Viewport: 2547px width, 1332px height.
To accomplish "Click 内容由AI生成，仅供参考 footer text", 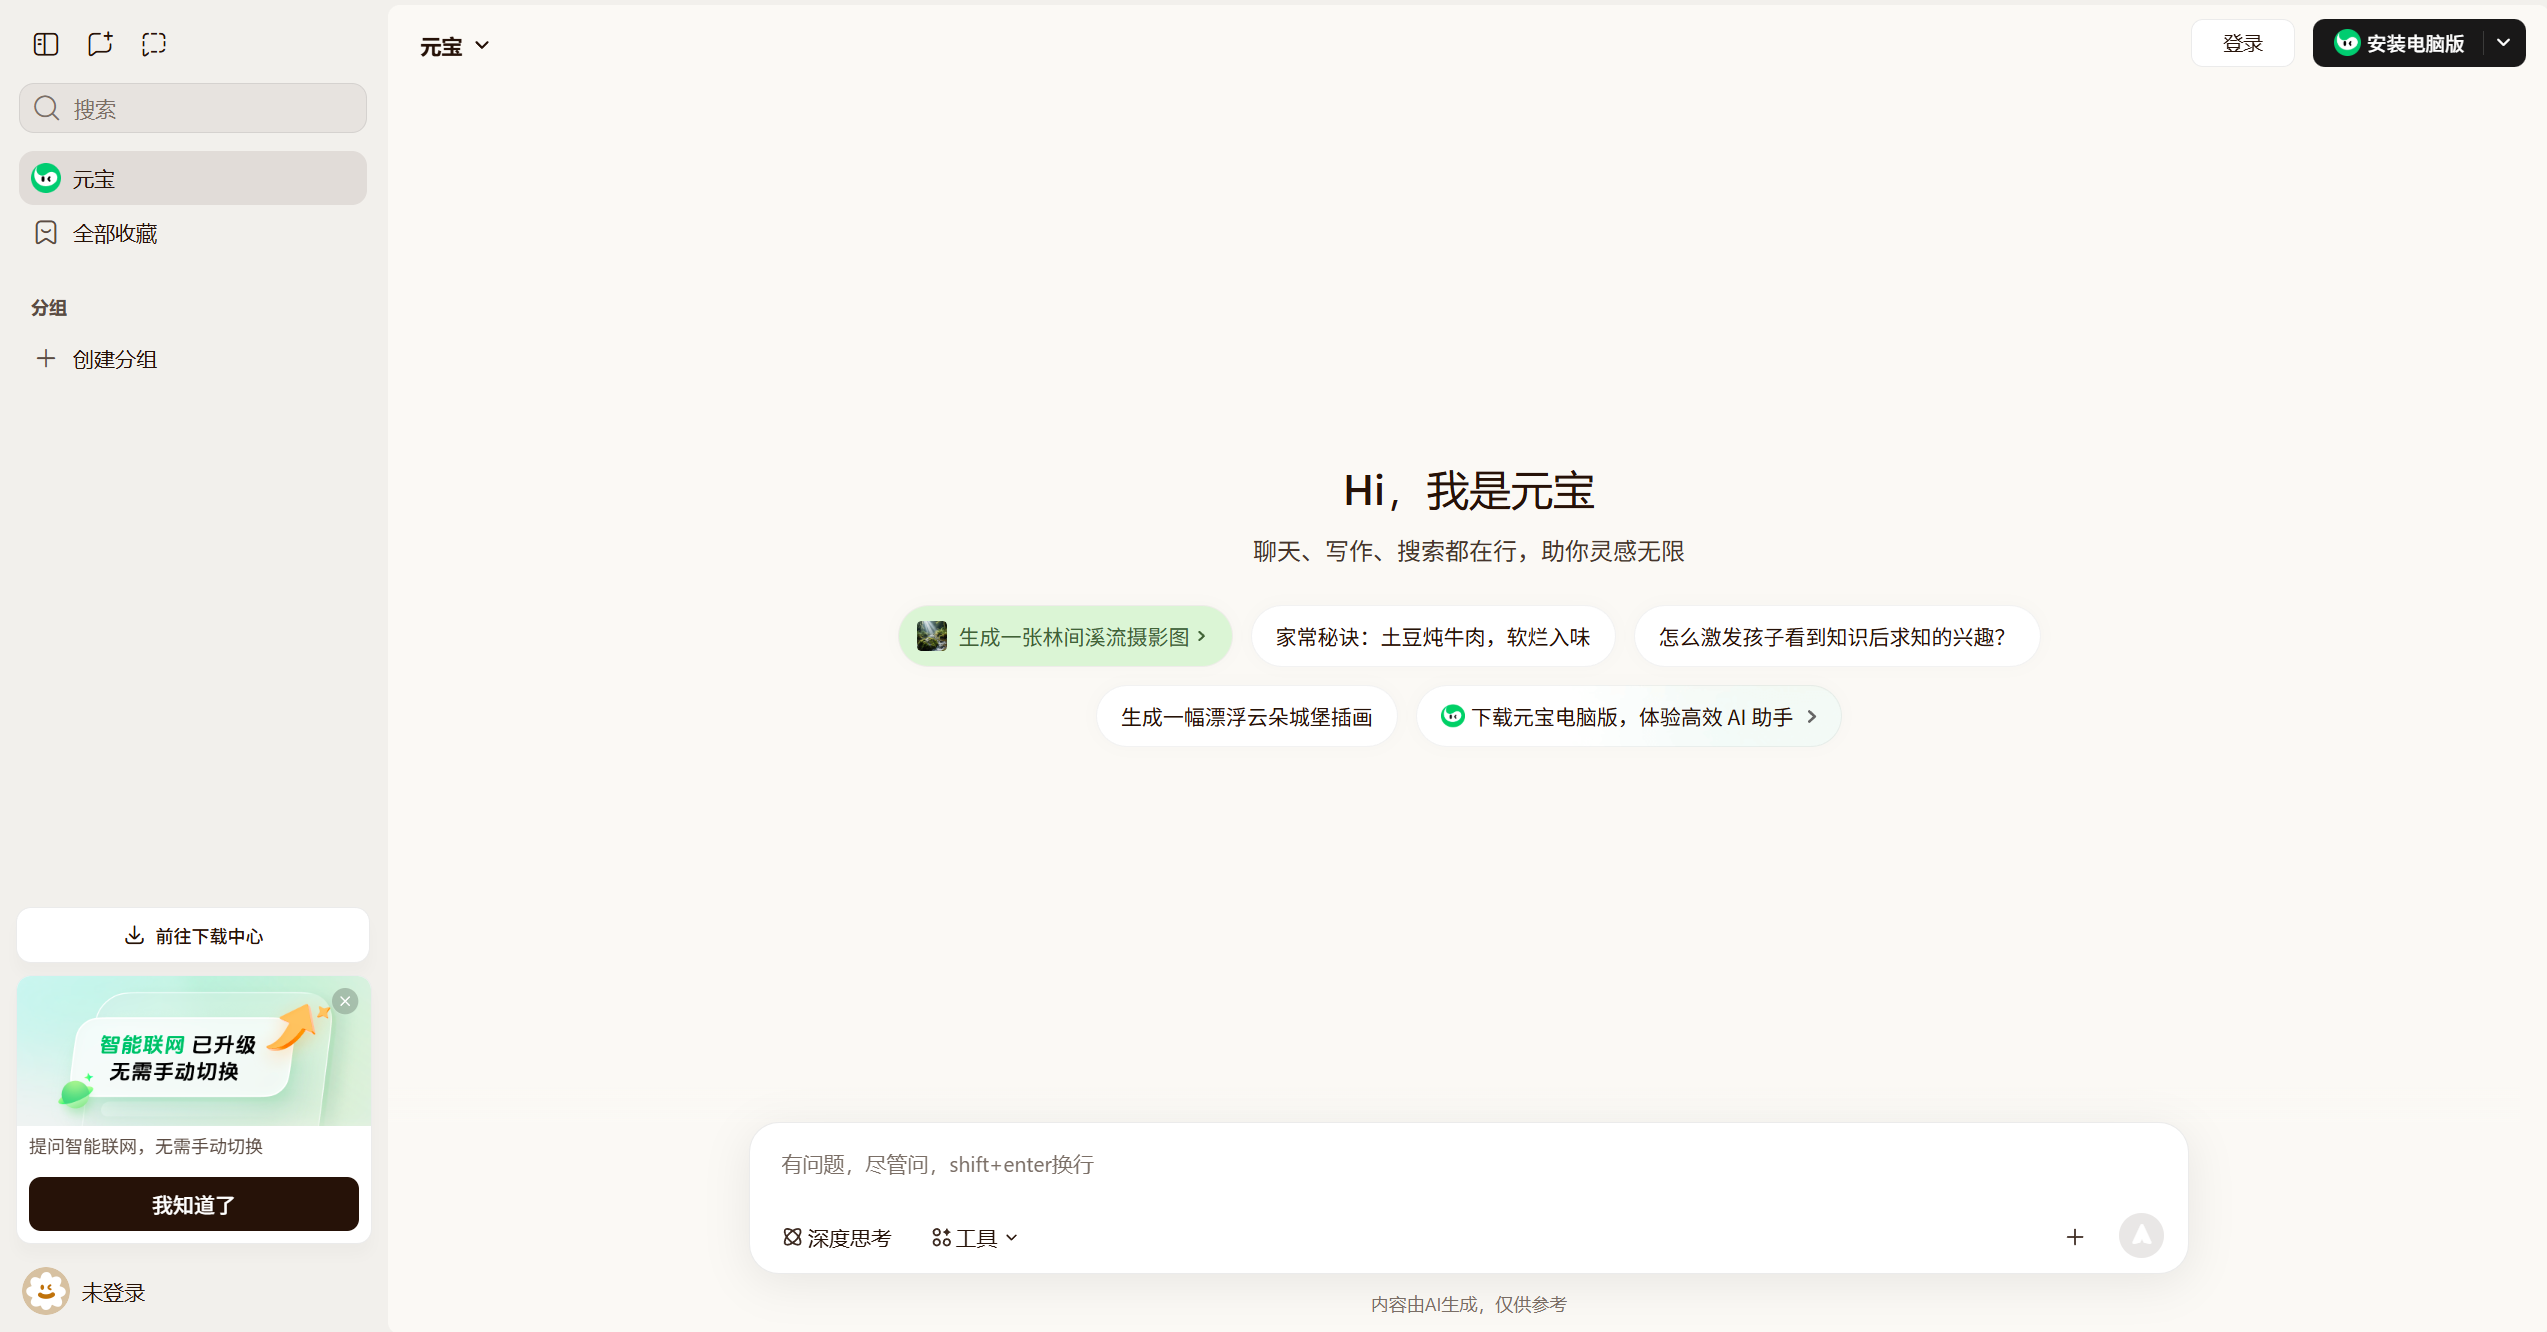I will click(x=1468, y=1304).
